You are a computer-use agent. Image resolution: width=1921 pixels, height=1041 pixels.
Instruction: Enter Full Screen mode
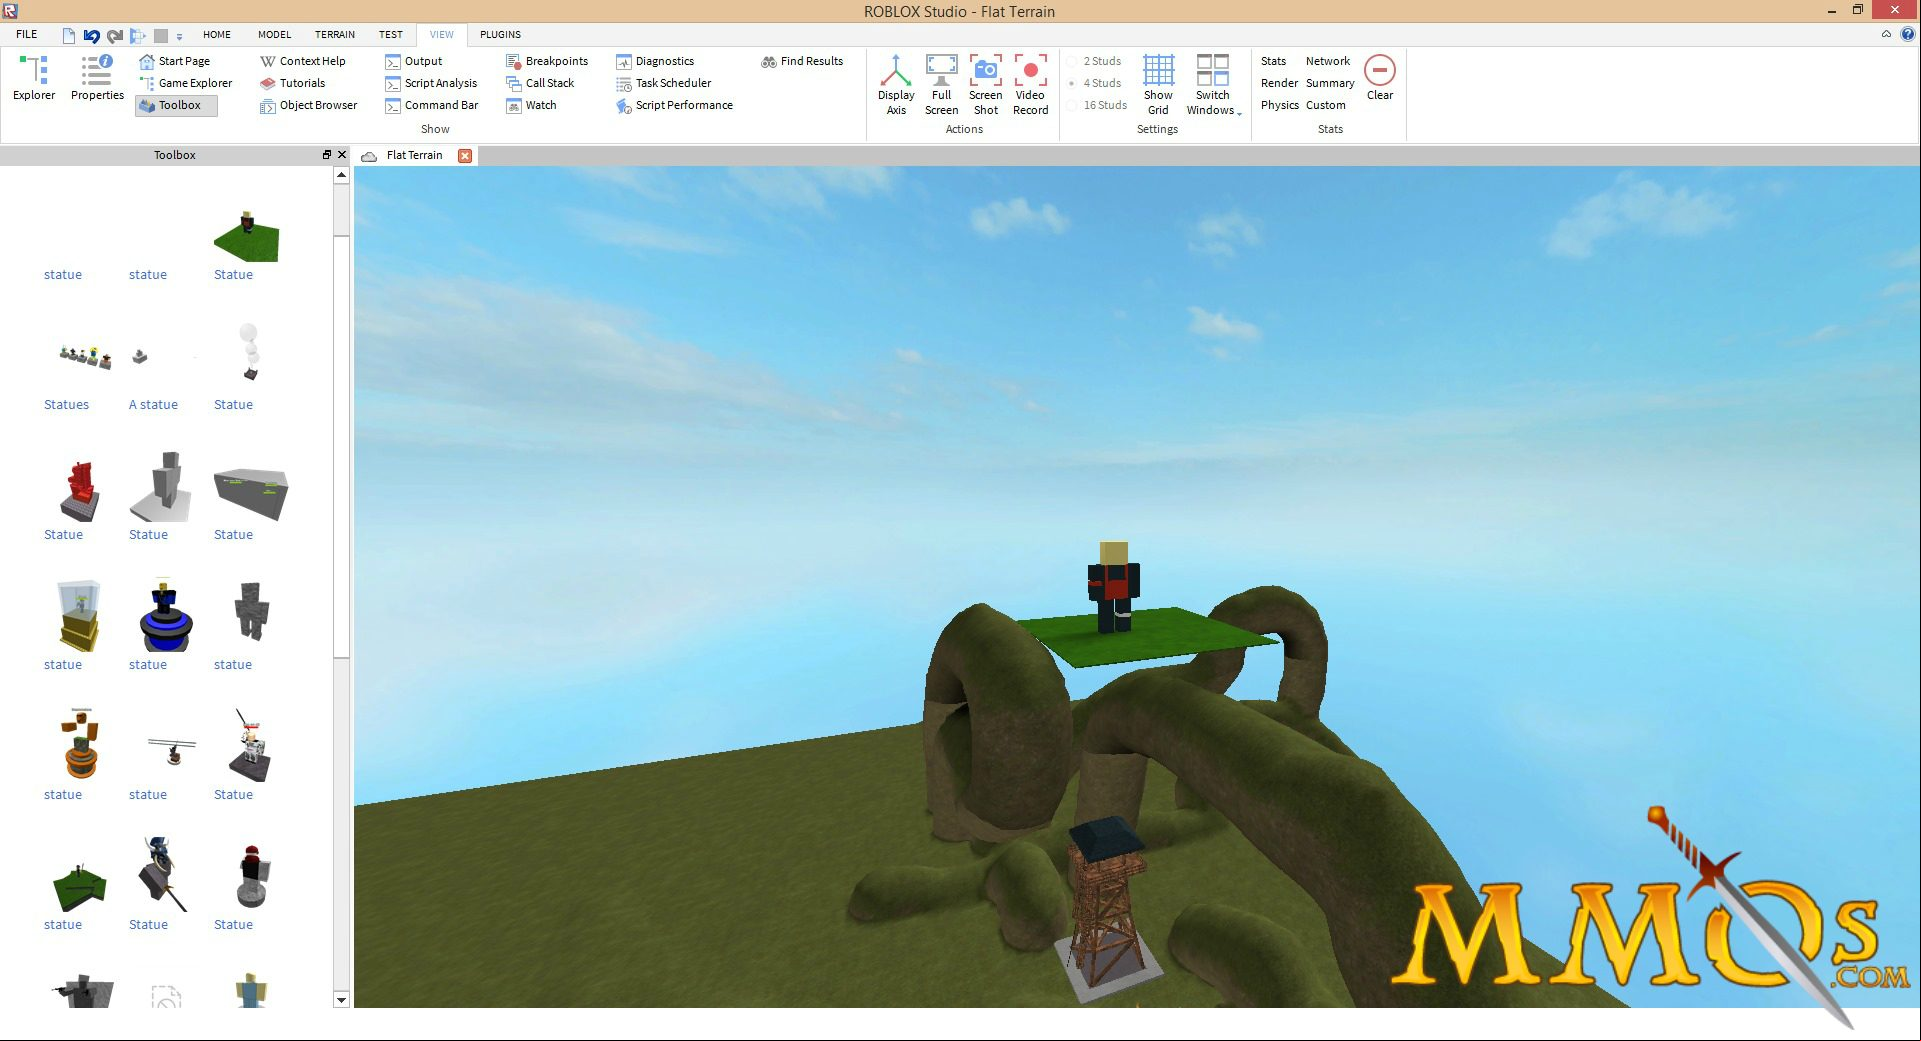[x=941, y=85]
